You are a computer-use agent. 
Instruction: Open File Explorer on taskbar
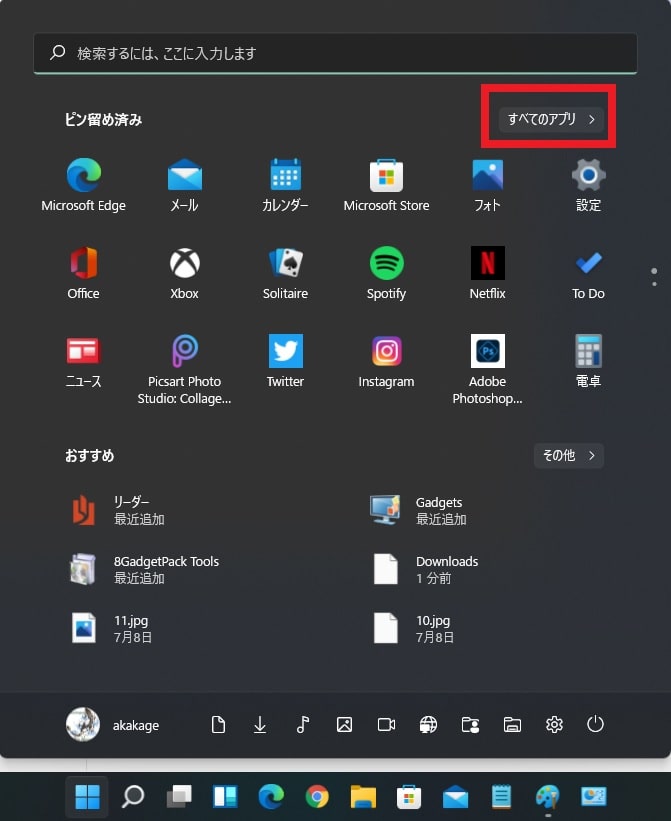363,797
